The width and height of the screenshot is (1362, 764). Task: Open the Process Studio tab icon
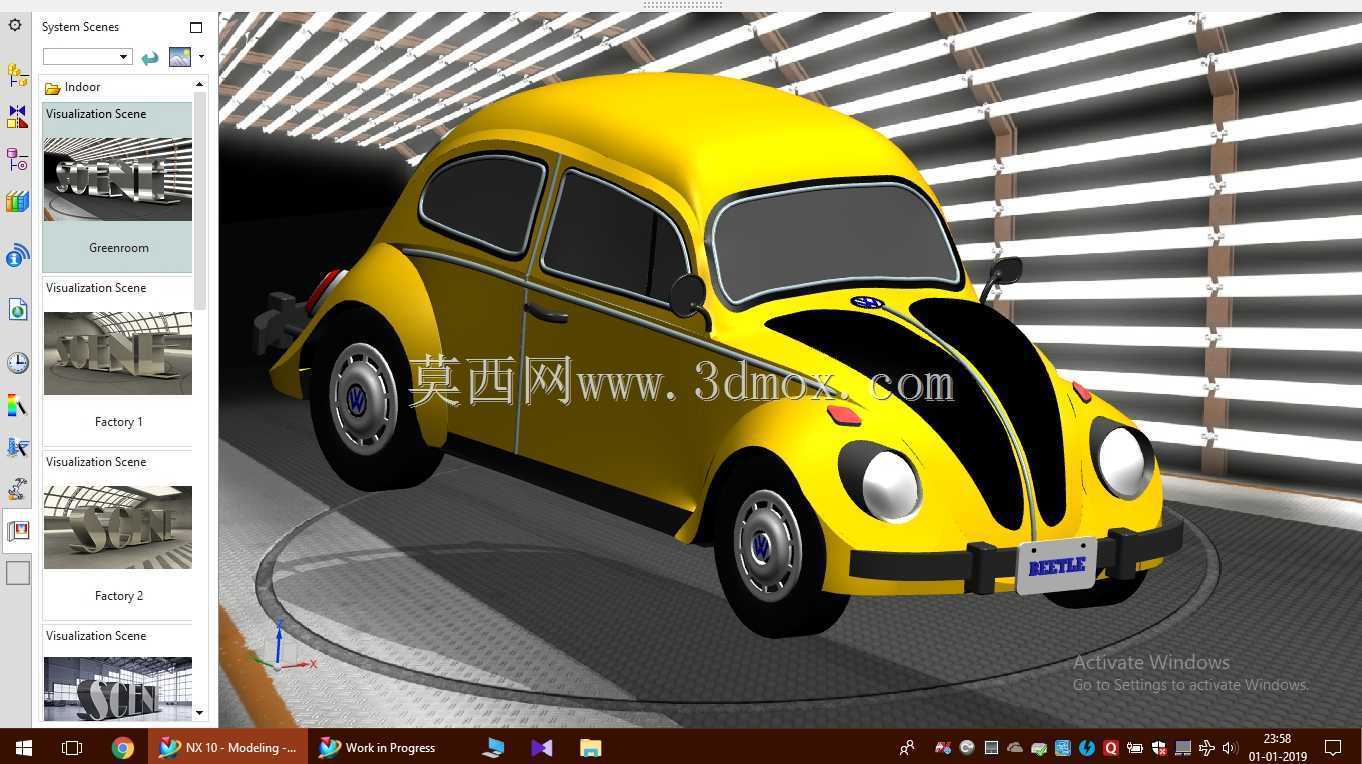17,447
